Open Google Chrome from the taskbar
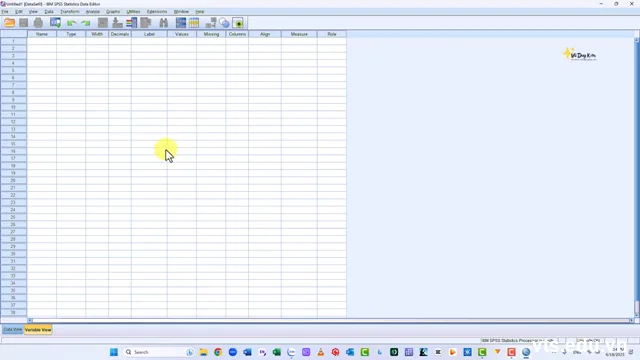 (218, 352)
